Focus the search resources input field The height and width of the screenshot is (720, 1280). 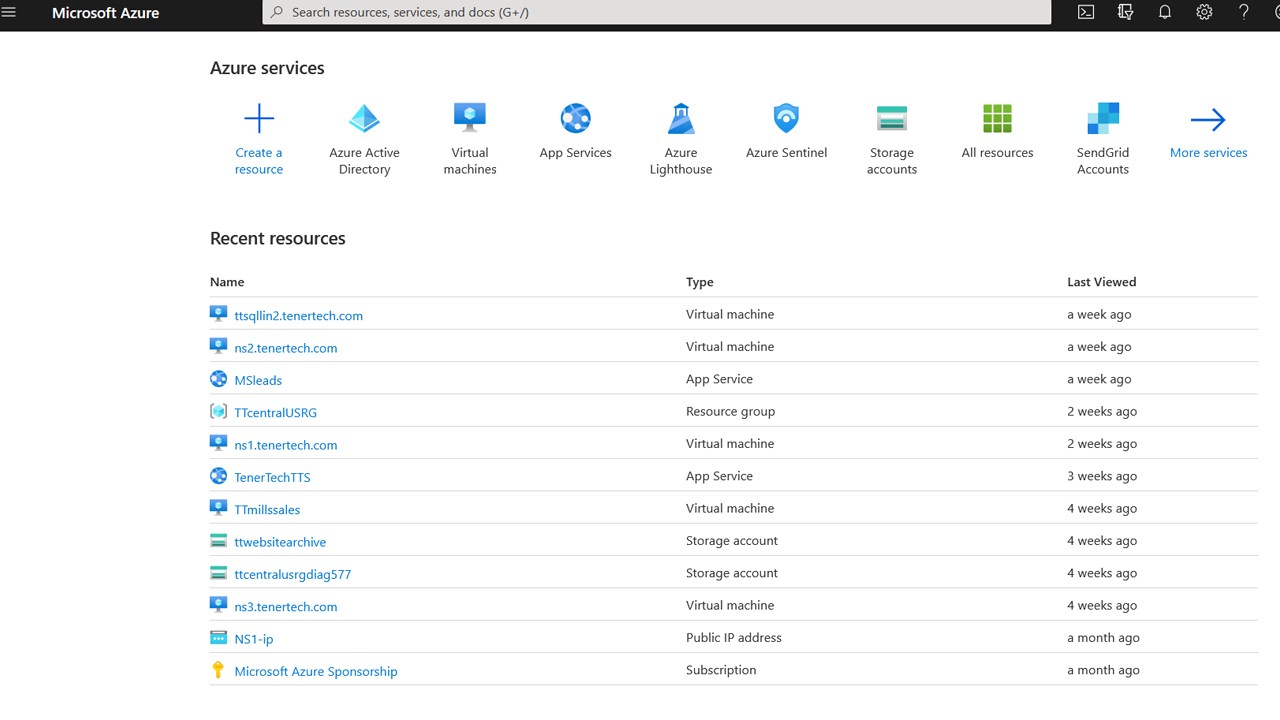tap(656, 12)
